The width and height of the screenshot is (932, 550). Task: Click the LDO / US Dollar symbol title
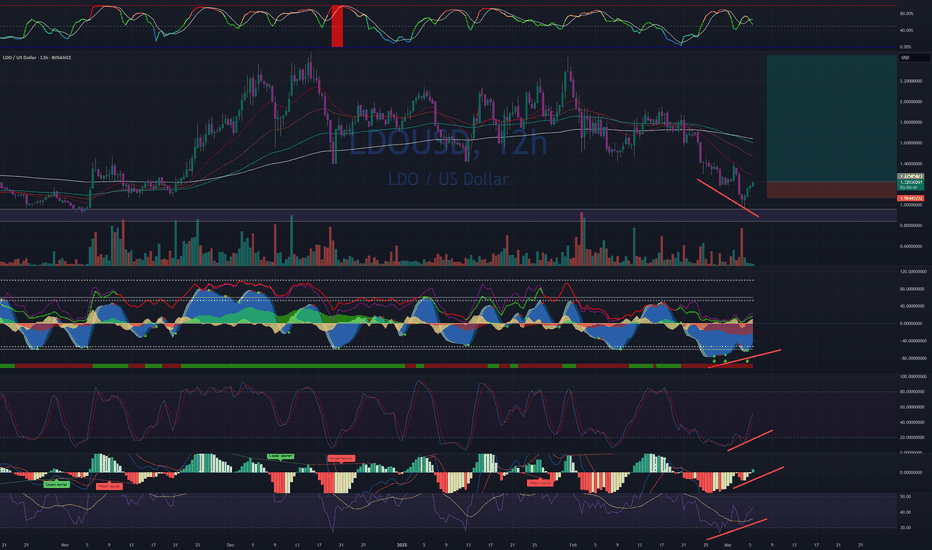point(27,57)
